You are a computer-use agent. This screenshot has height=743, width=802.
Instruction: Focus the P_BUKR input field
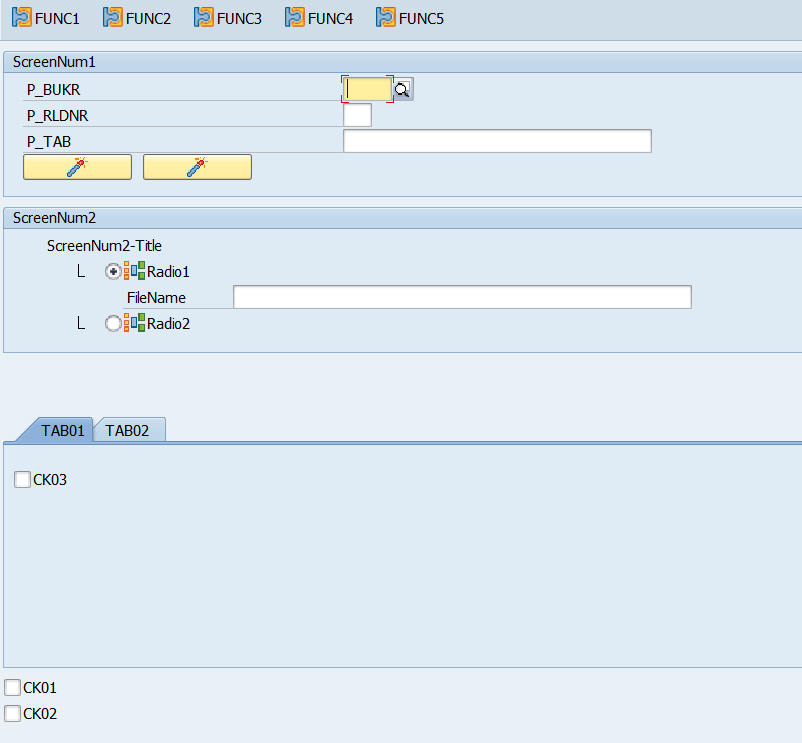367,89
